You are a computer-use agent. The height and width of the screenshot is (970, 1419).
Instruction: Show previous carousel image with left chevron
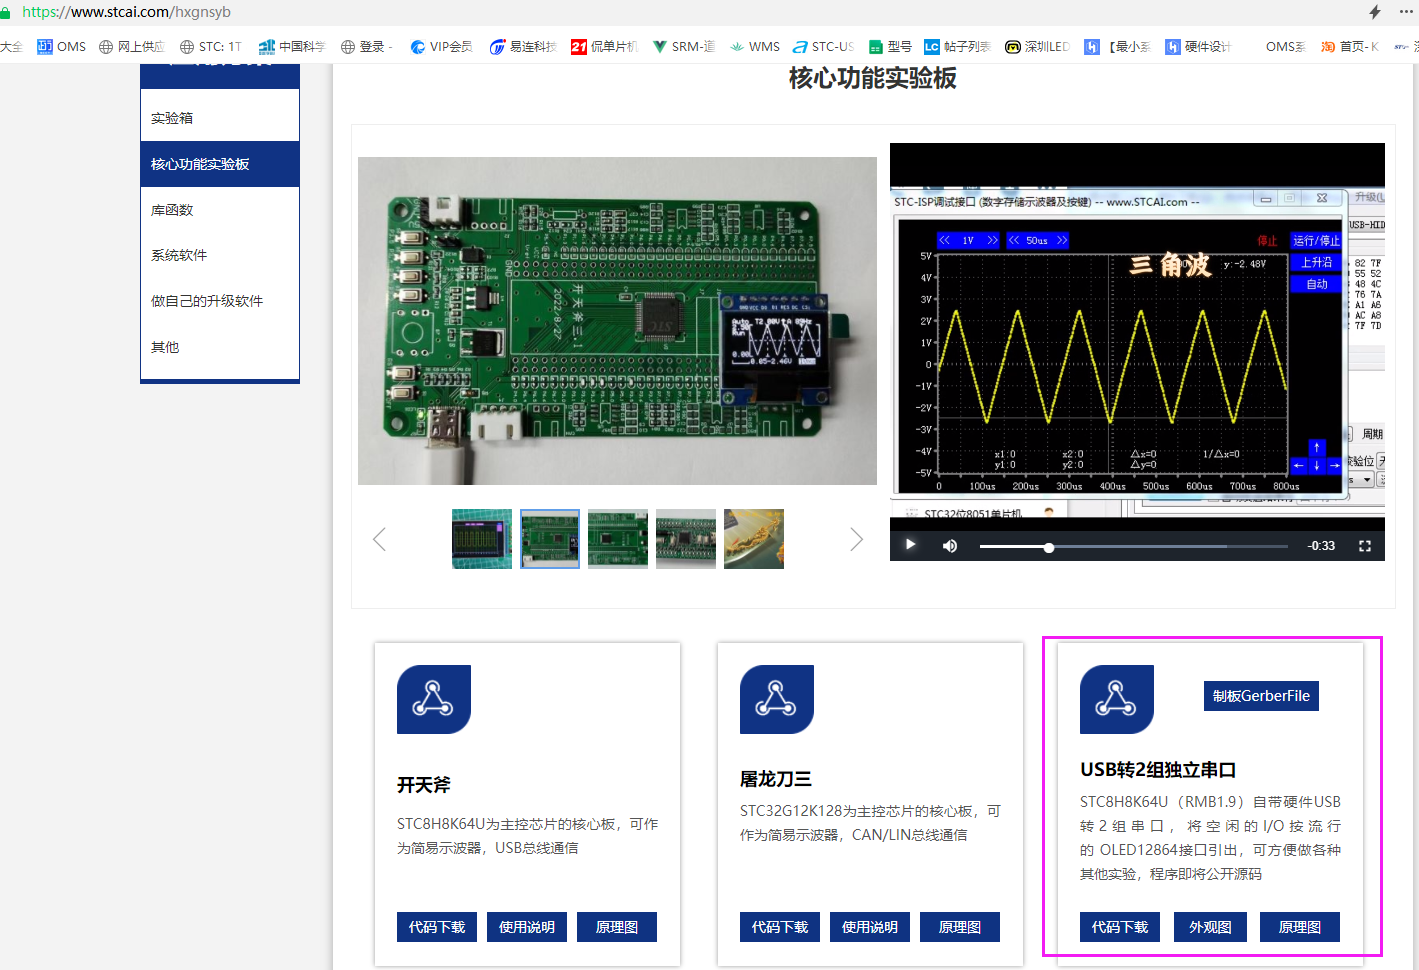point(379,540)
